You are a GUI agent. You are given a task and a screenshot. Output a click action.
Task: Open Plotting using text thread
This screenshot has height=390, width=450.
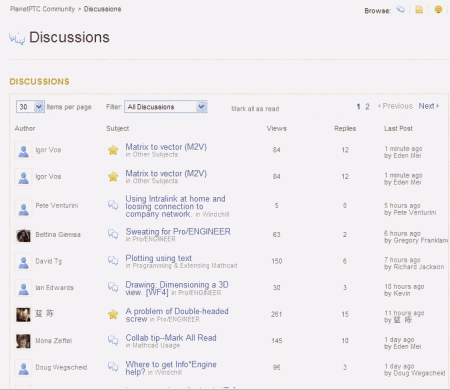(158, 258)
